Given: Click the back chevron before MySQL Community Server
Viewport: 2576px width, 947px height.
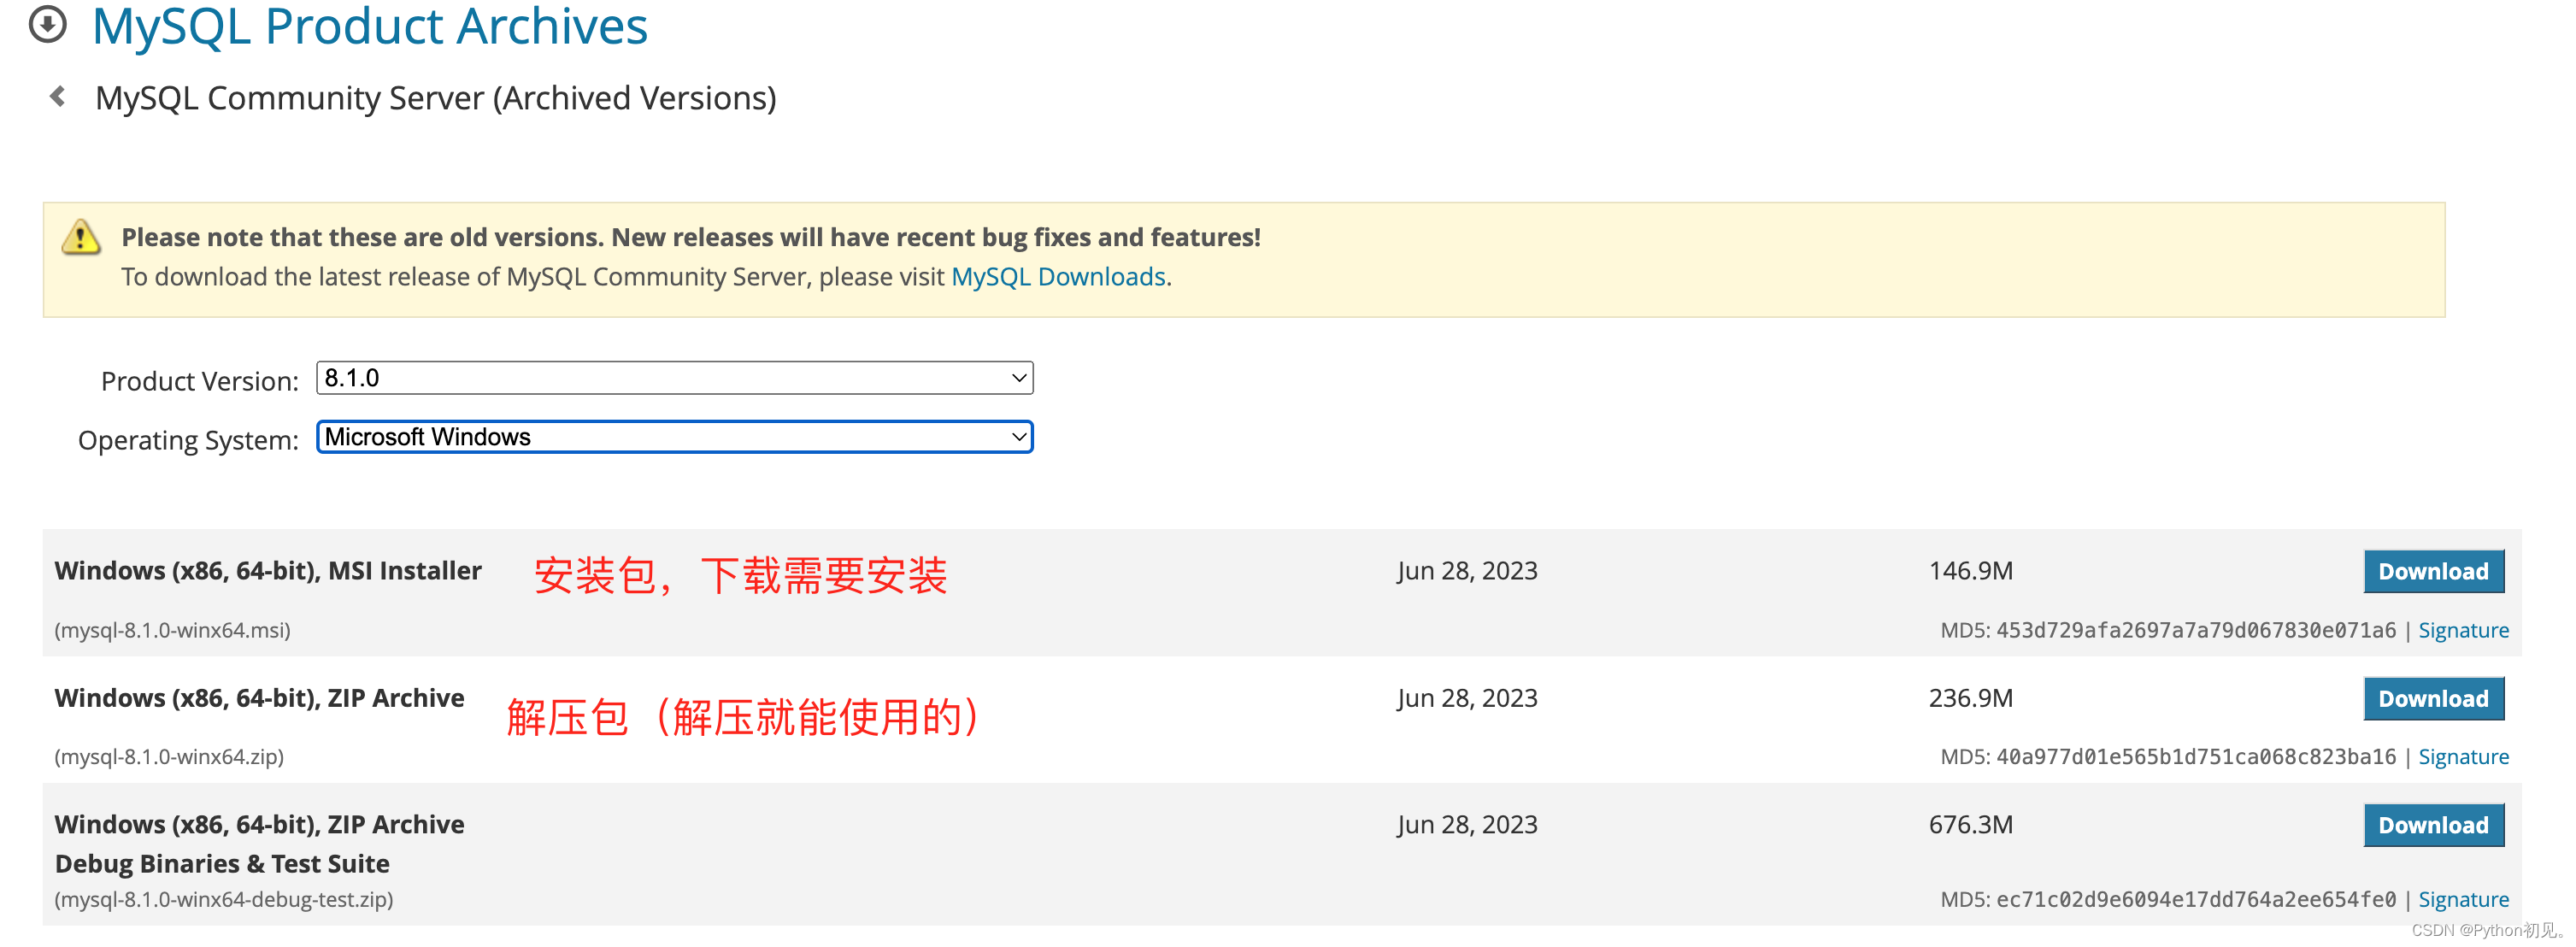Looking at the screenshot, I should tap(56, 96).
